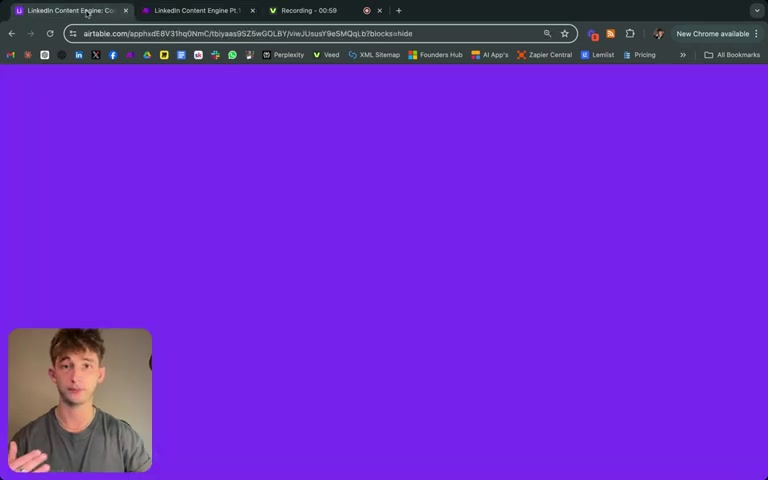This screenshot has height=480, width=768.
Task: Open the Pricing bookmark
Action: point(639,55)
